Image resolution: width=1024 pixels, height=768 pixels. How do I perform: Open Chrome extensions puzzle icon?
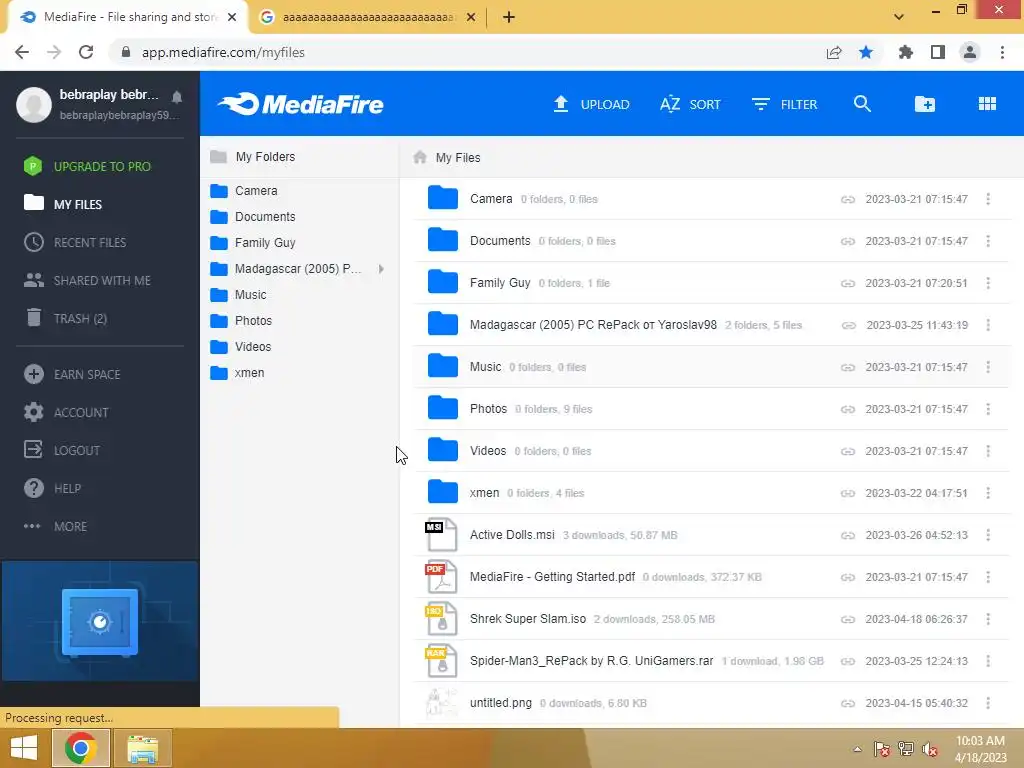(905, 52)
